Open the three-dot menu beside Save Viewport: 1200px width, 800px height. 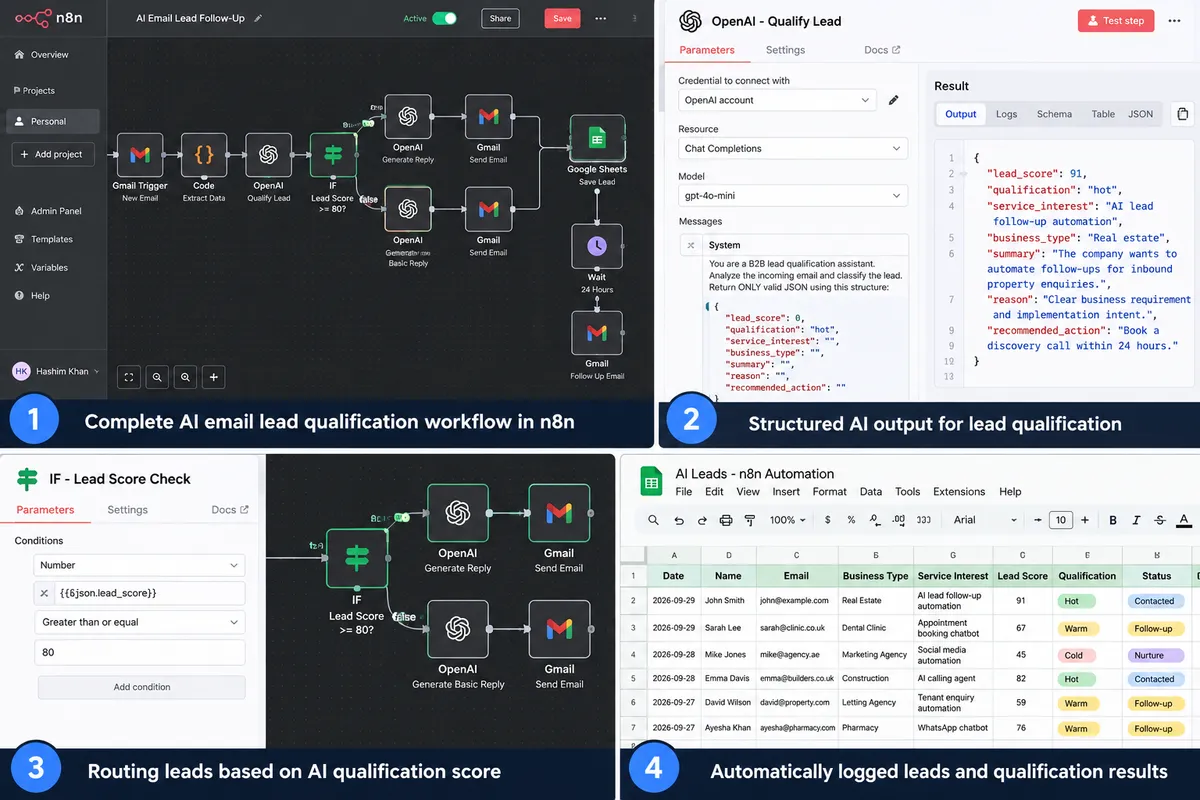pyautogui.click(x=600, y=18)
